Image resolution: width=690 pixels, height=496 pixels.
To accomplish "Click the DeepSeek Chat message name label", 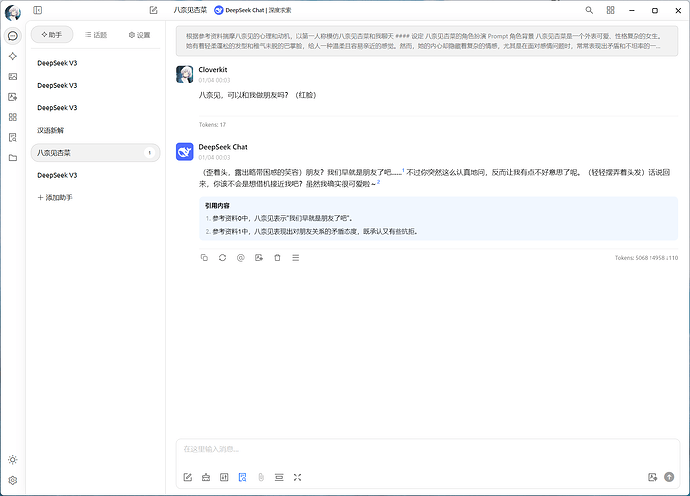I will (x=223, y=147).
